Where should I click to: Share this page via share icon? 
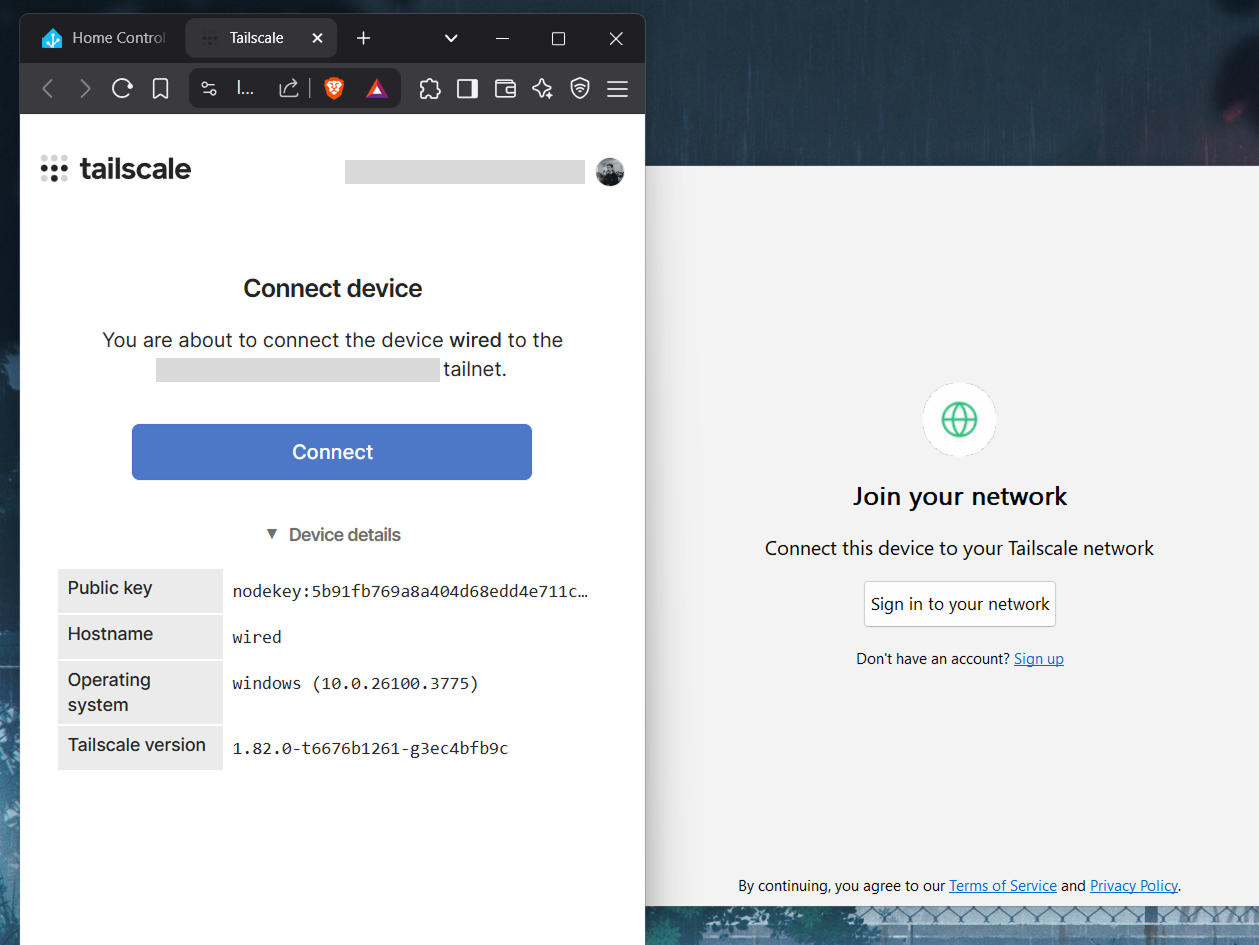coord(288,89)
